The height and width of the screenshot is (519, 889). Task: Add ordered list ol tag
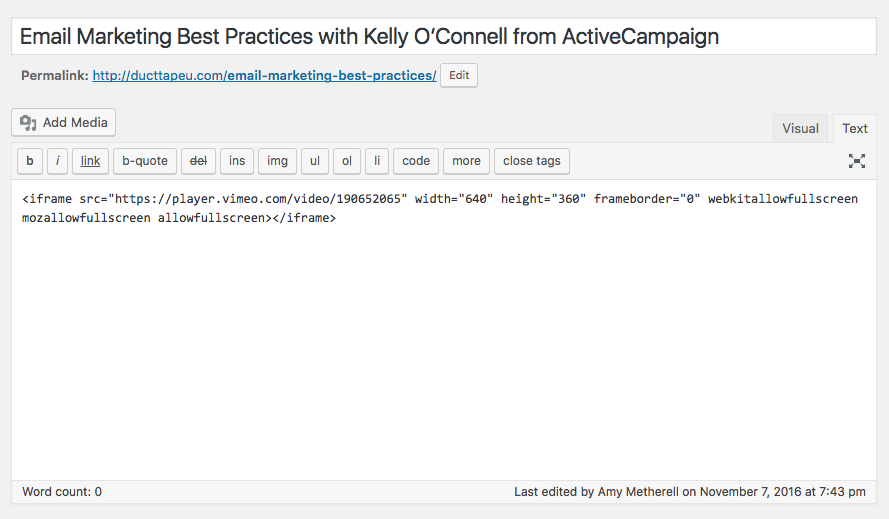(347, 161)
